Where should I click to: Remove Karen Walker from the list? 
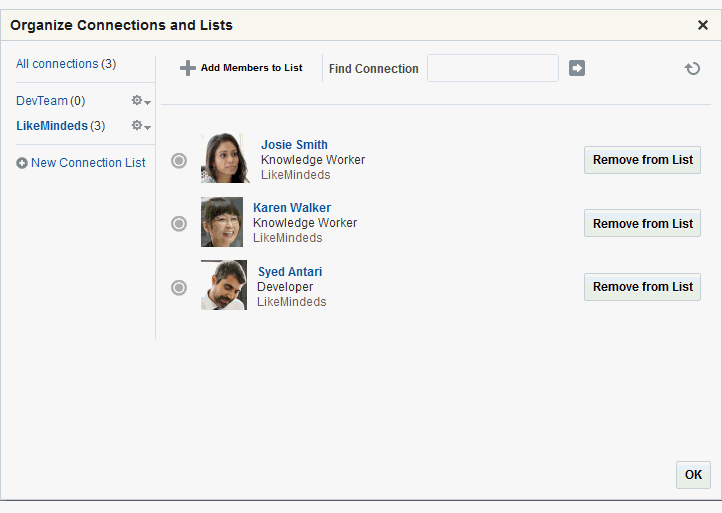(x=642, y=223)
